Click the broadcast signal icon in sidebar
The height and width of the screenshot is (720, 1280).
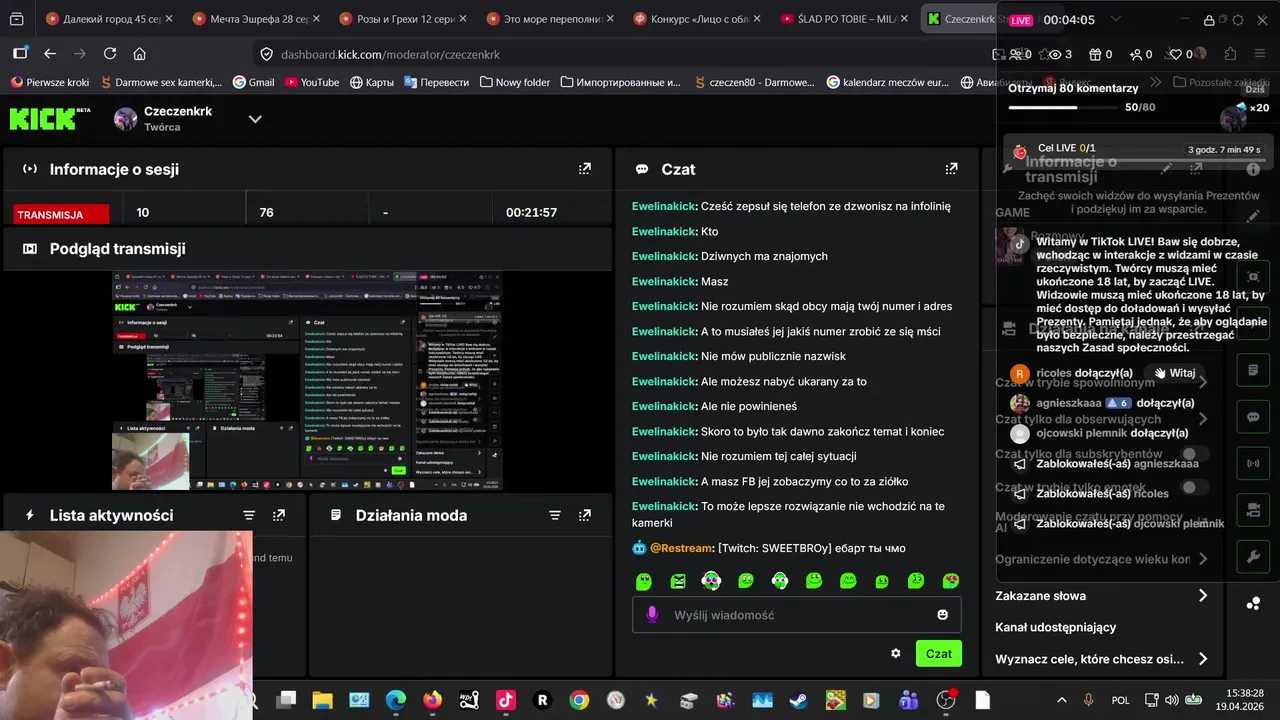click(x=1253, y=464)
